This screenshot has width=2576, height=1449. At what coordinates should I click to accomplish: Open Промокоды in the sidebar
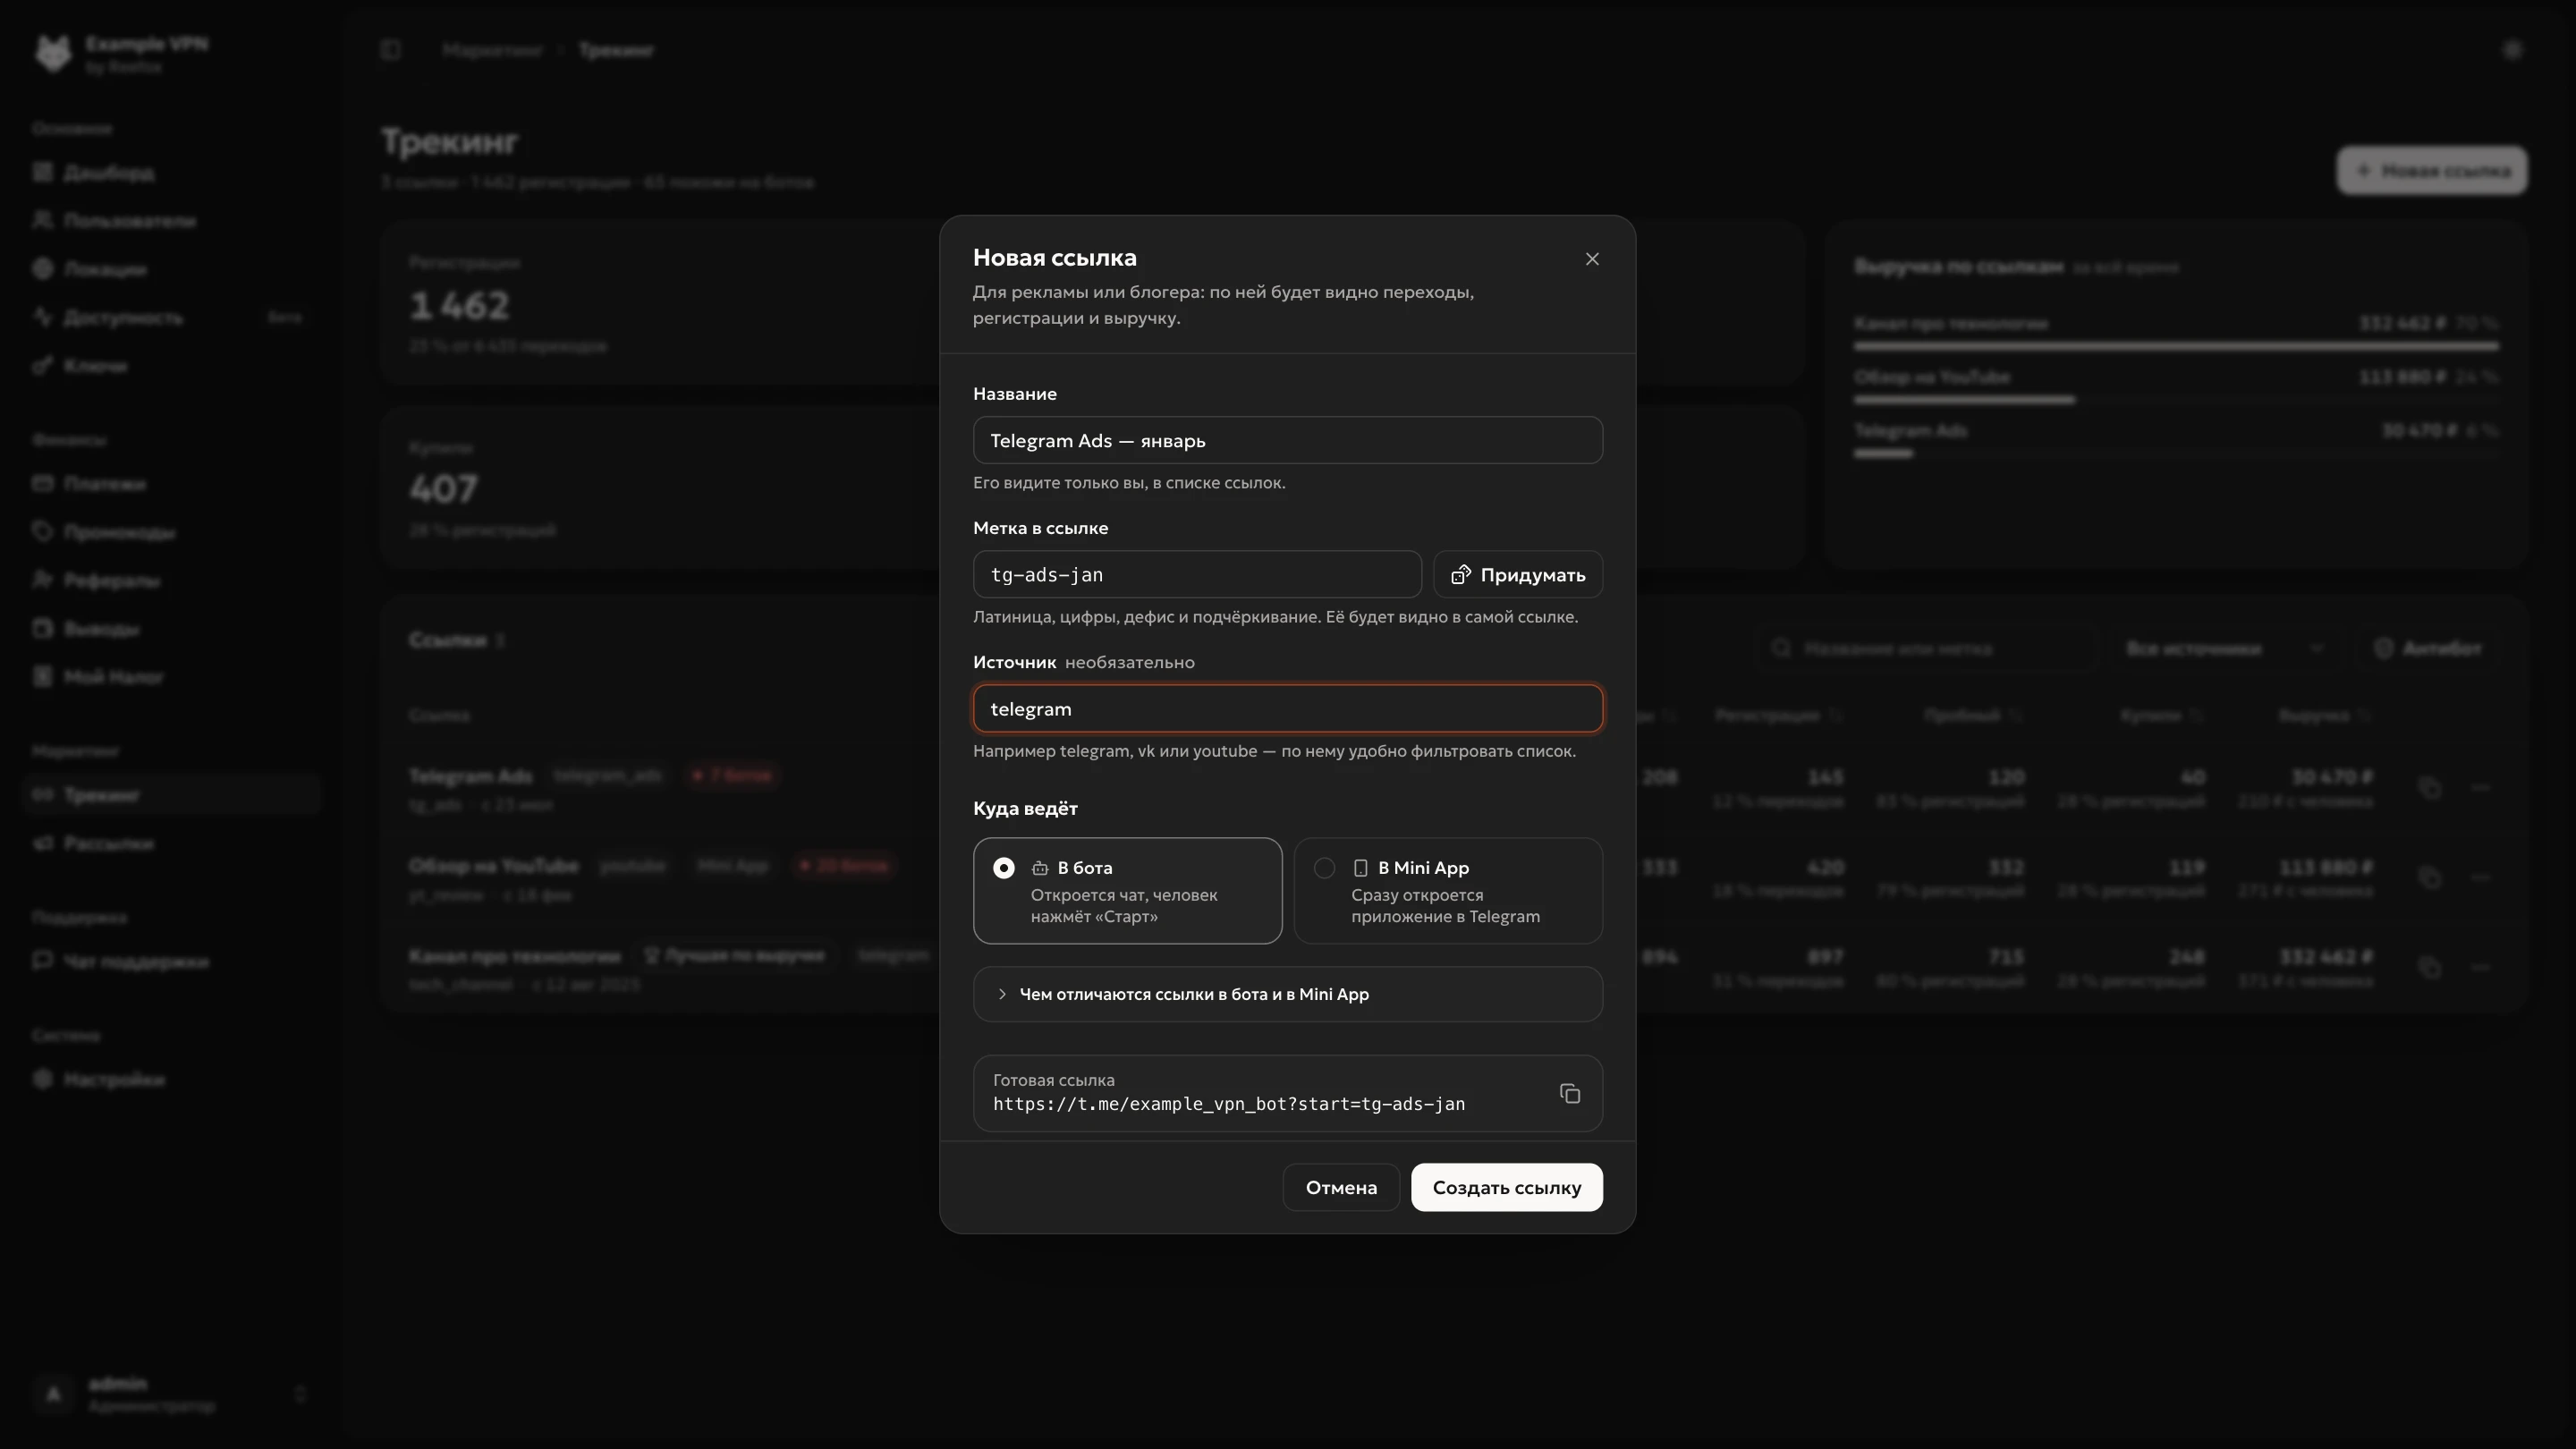[170, 532]
